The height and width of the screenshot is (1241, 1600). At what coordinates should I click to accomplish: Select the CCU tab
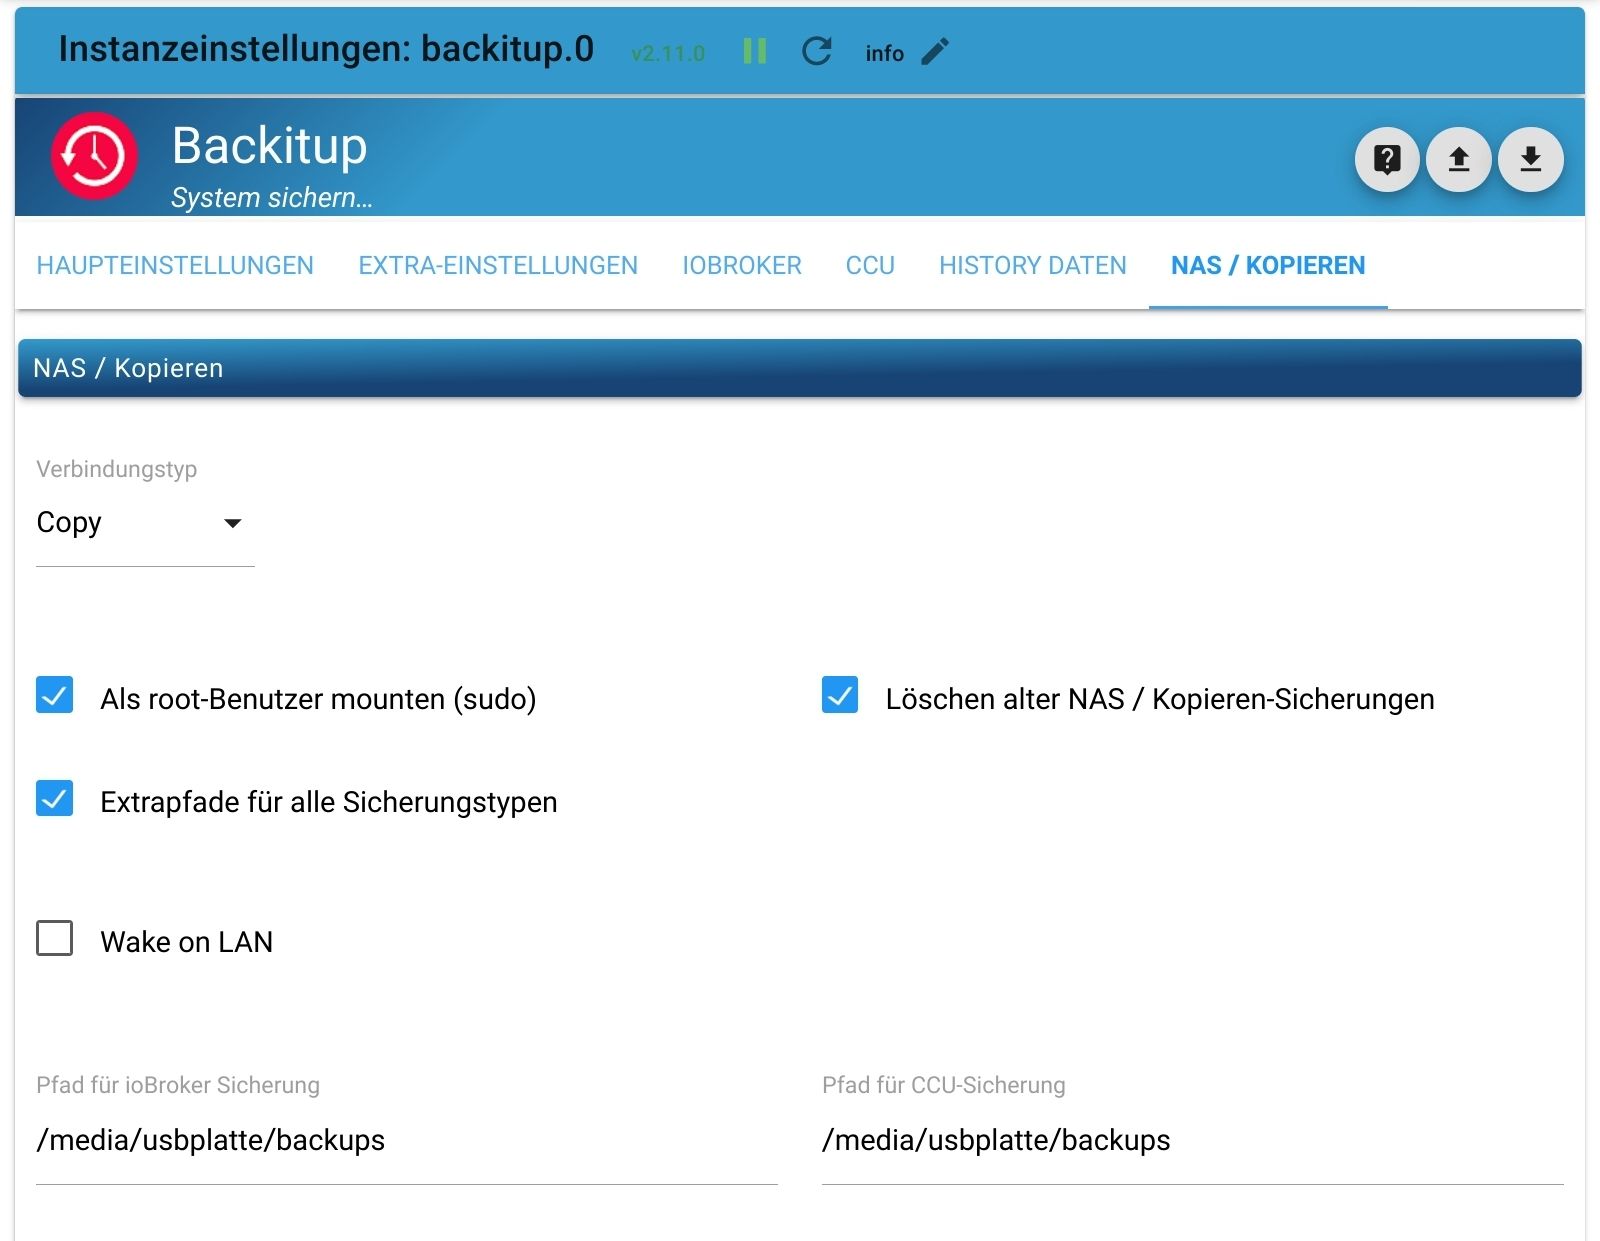pos(870,265)
